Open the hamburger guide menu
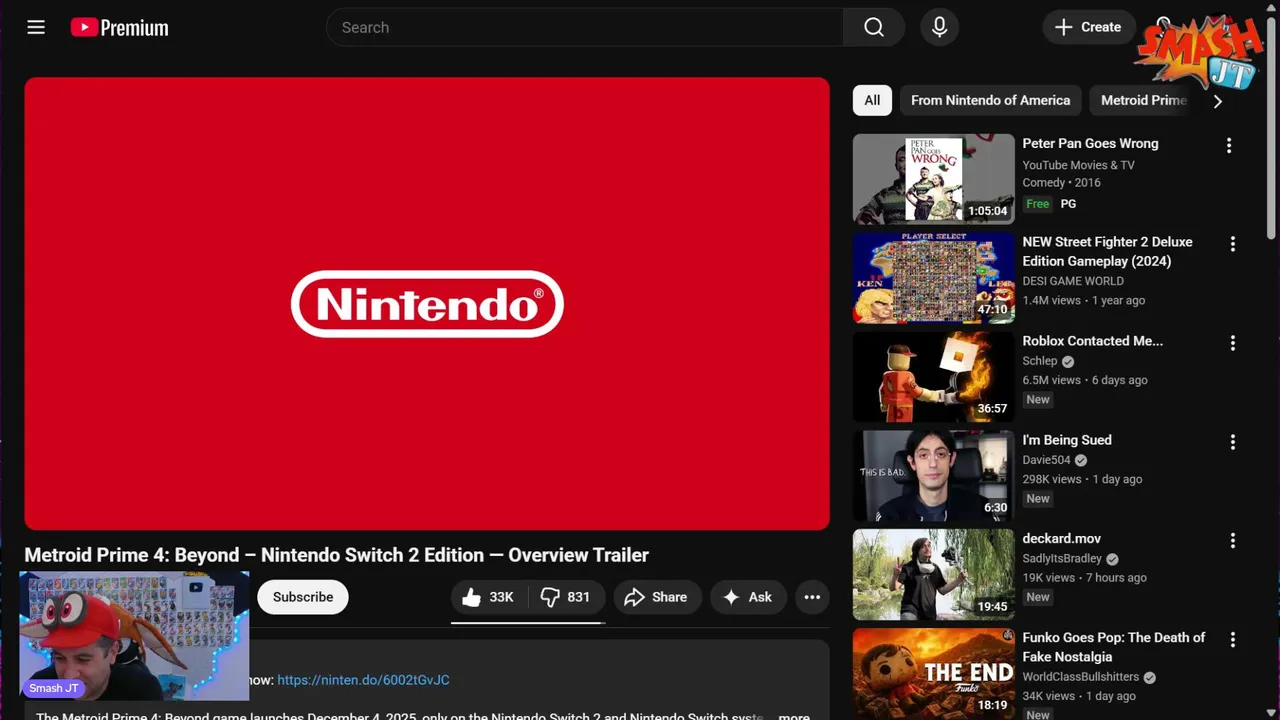Image resolution: width=1280 pixels, height=720 pixels. click(36, 27)
